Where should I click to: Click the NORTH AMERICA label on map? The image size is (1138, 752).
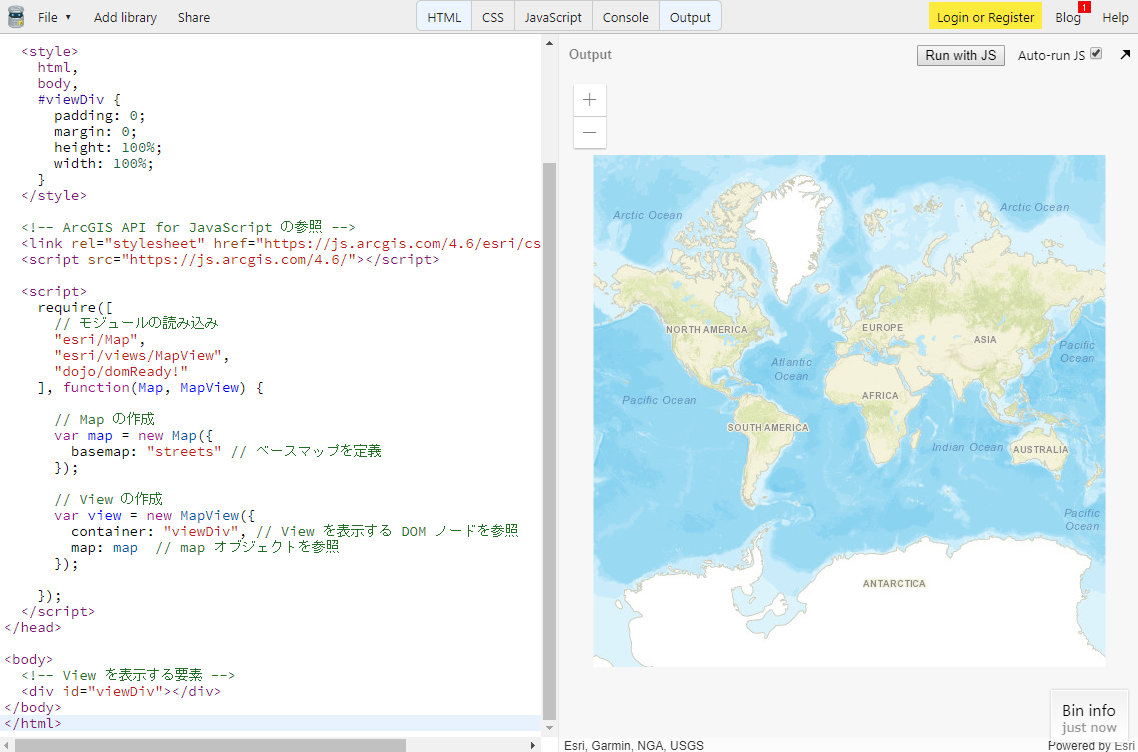(706, 330)
